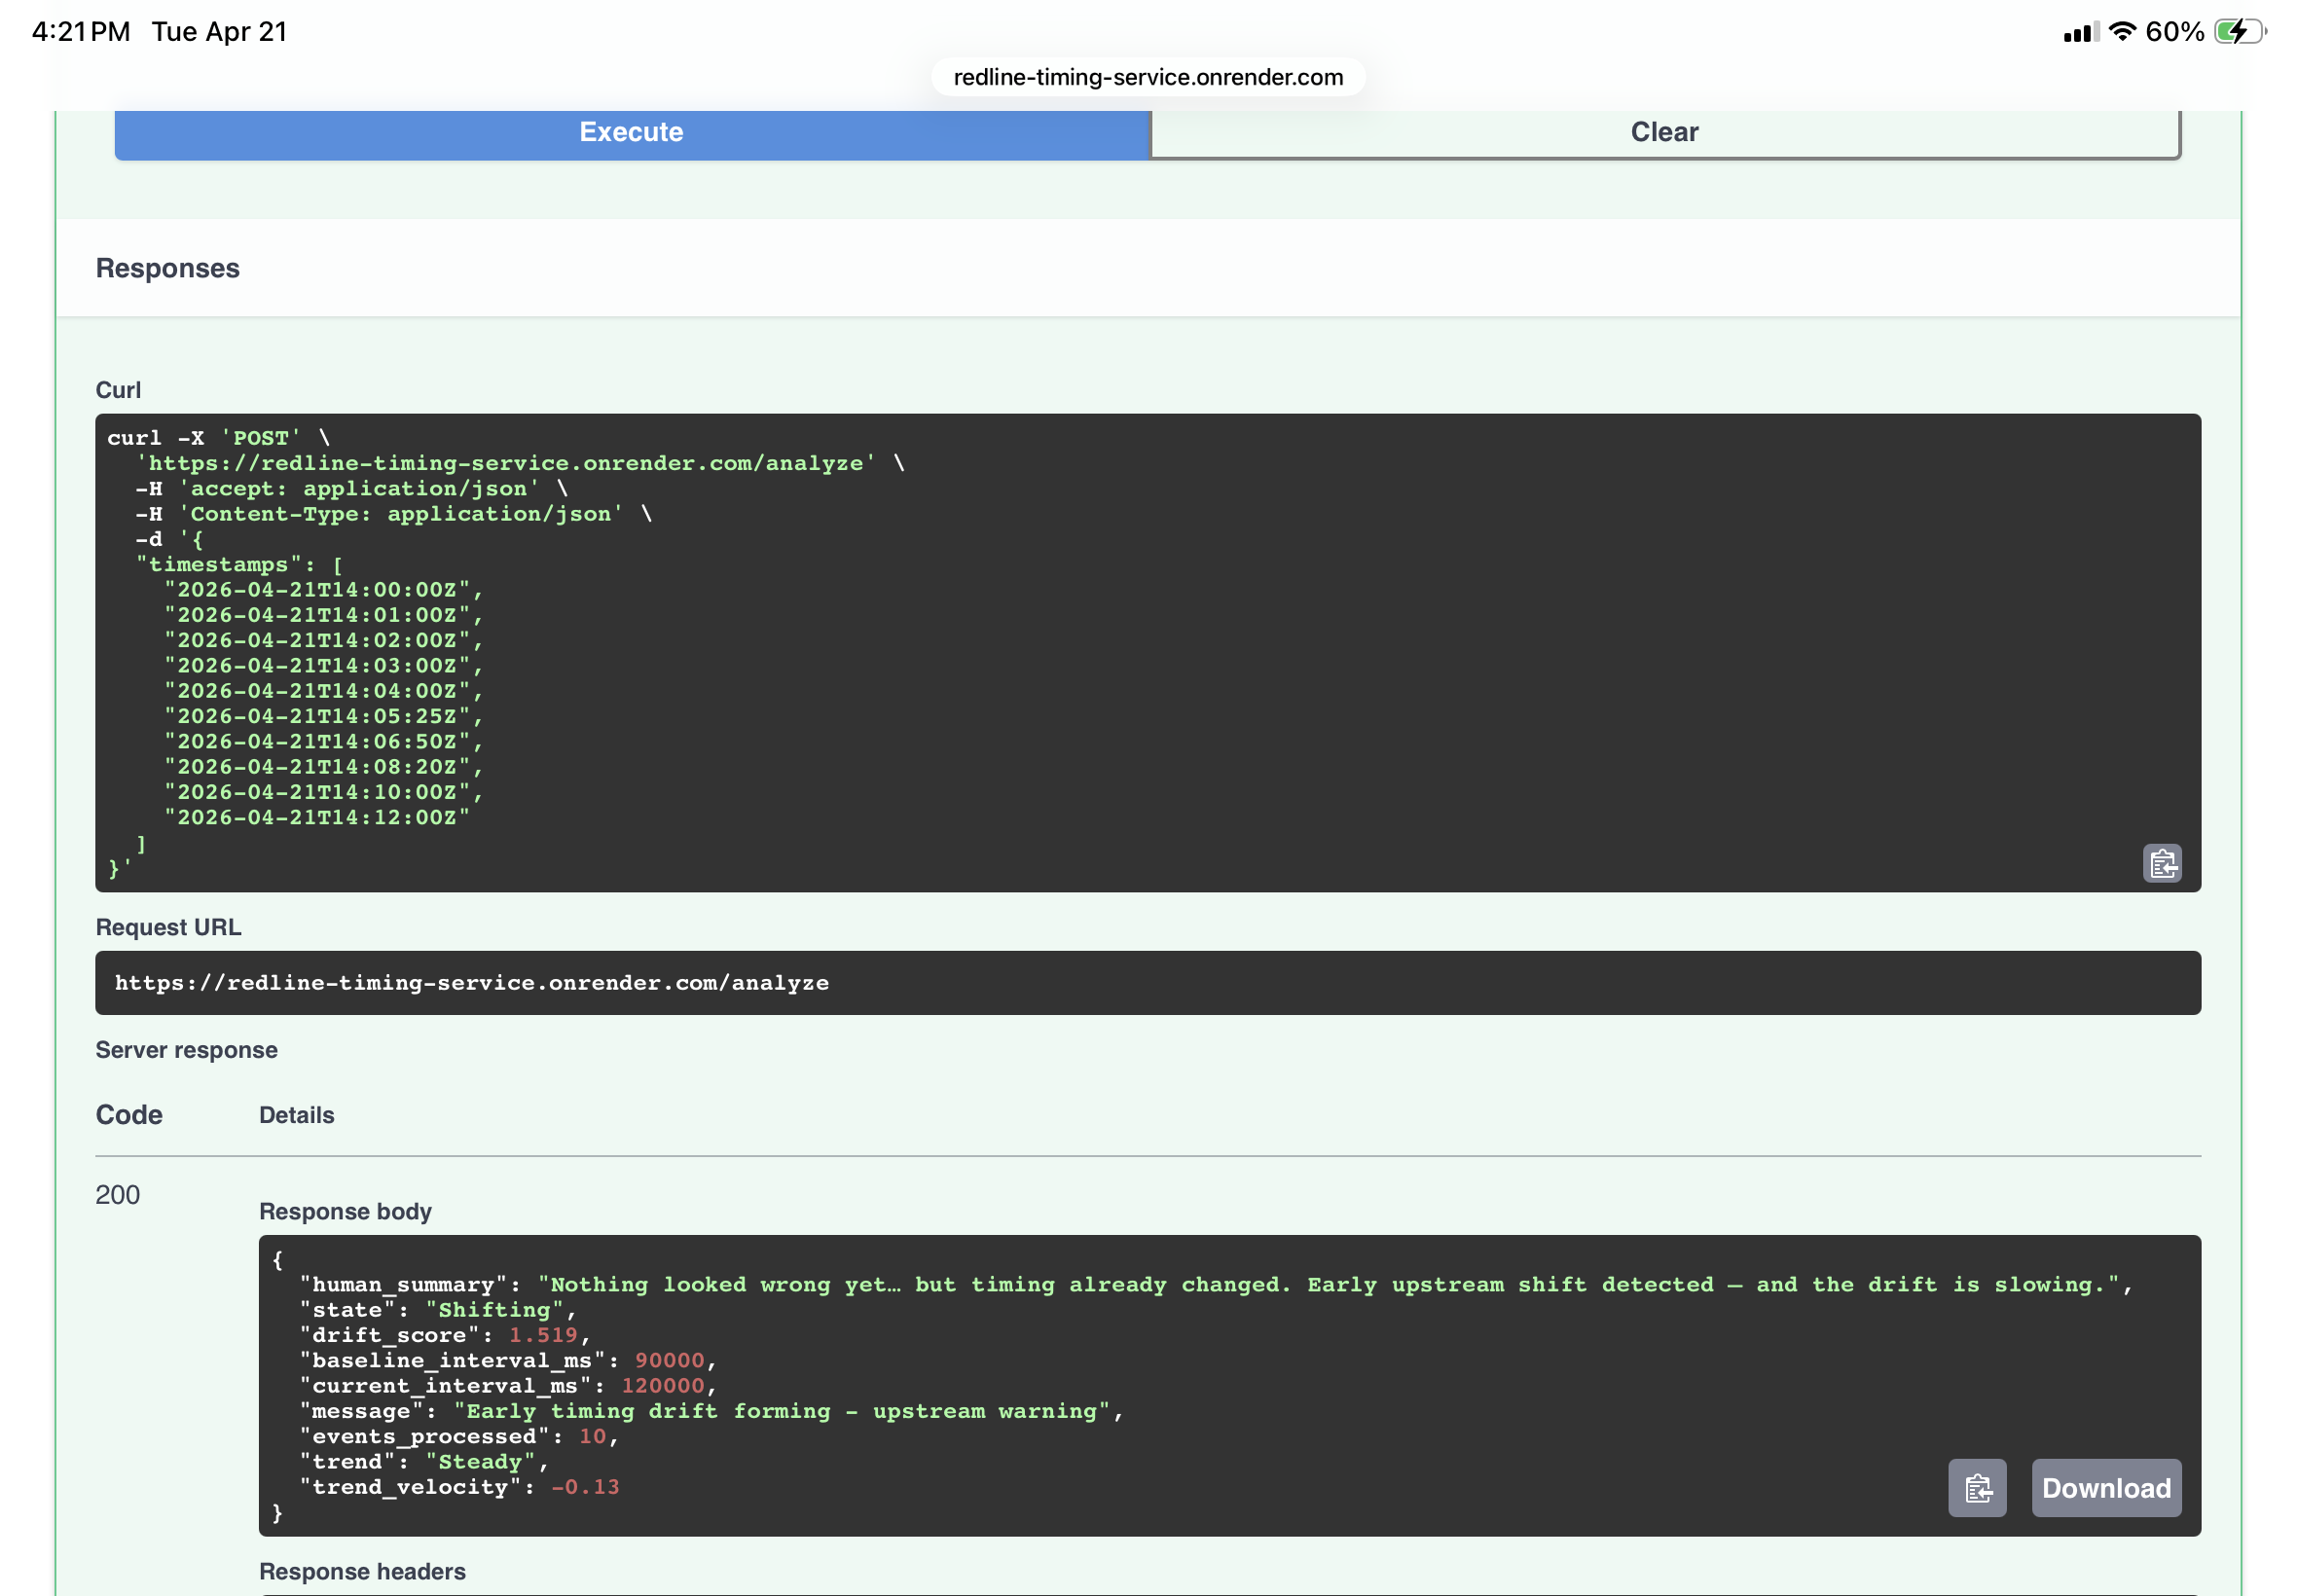Tap the battery charging icon

[x=2239, y=31]
